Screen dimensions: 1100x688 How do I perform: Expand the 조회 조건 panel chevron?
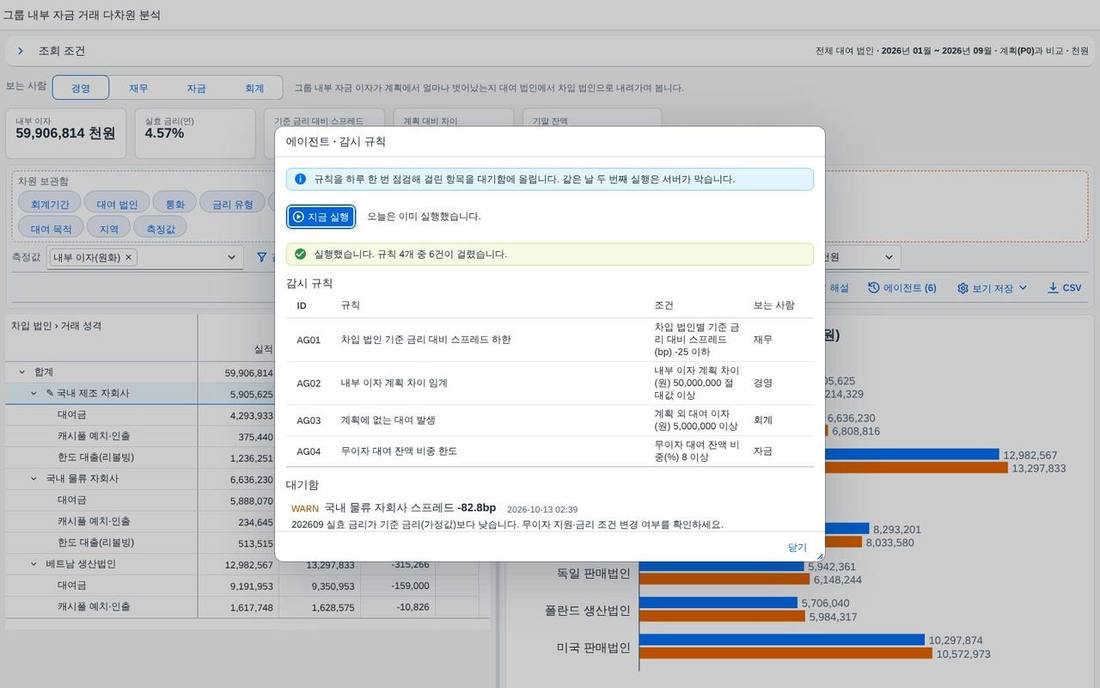20,51
